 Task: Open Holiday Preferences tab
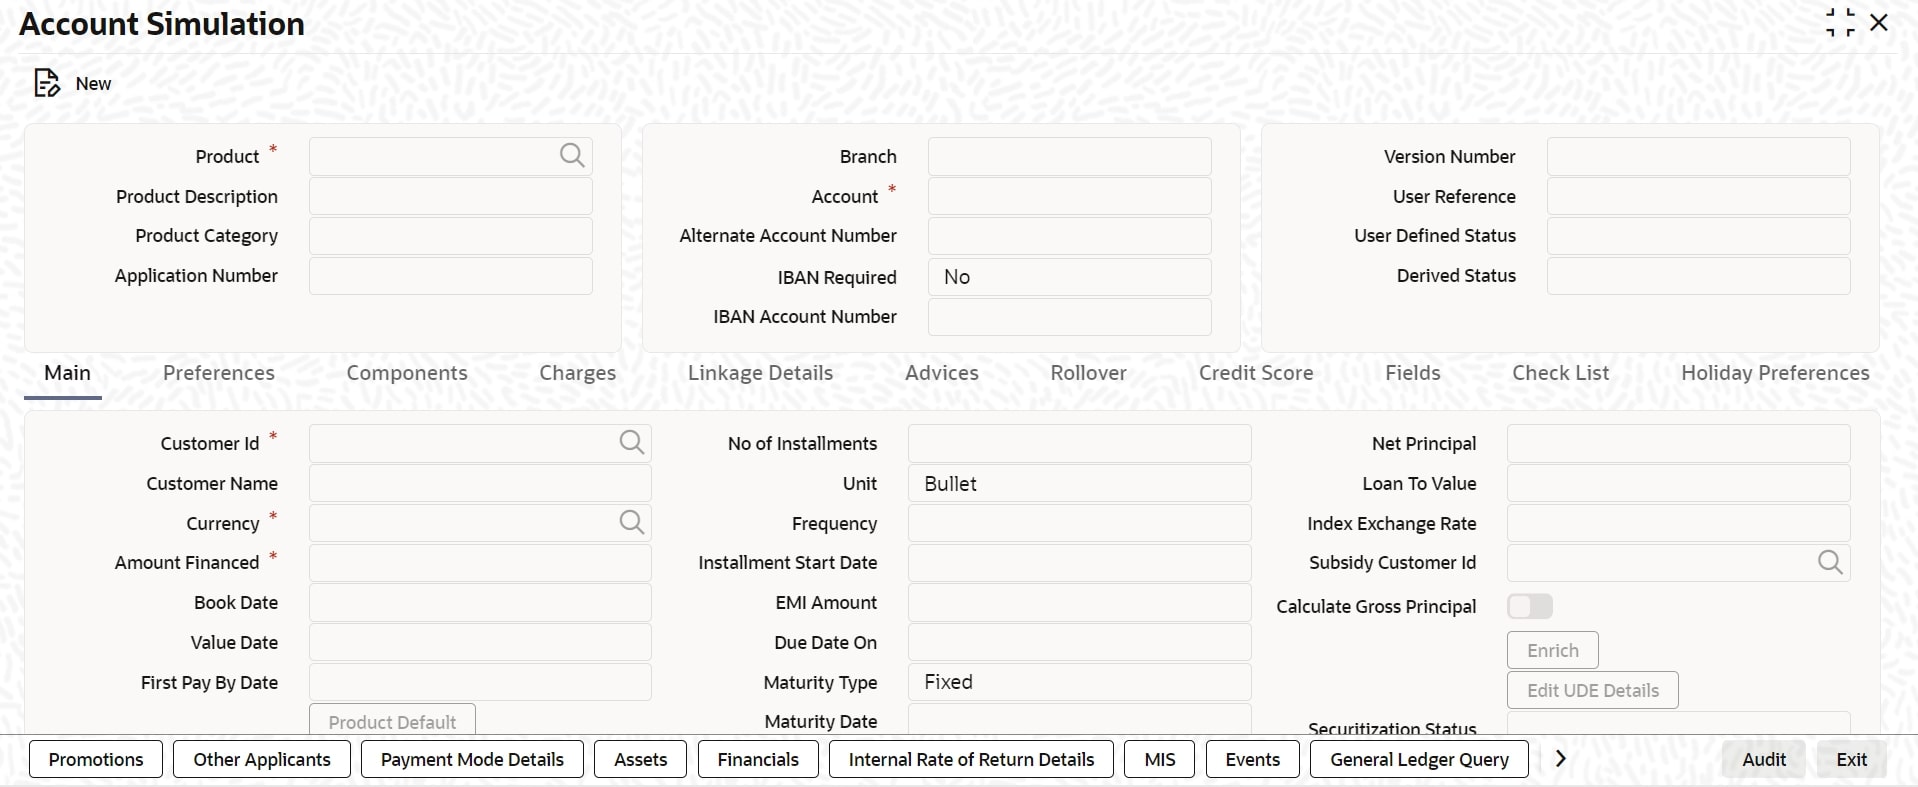[1775, 373]
